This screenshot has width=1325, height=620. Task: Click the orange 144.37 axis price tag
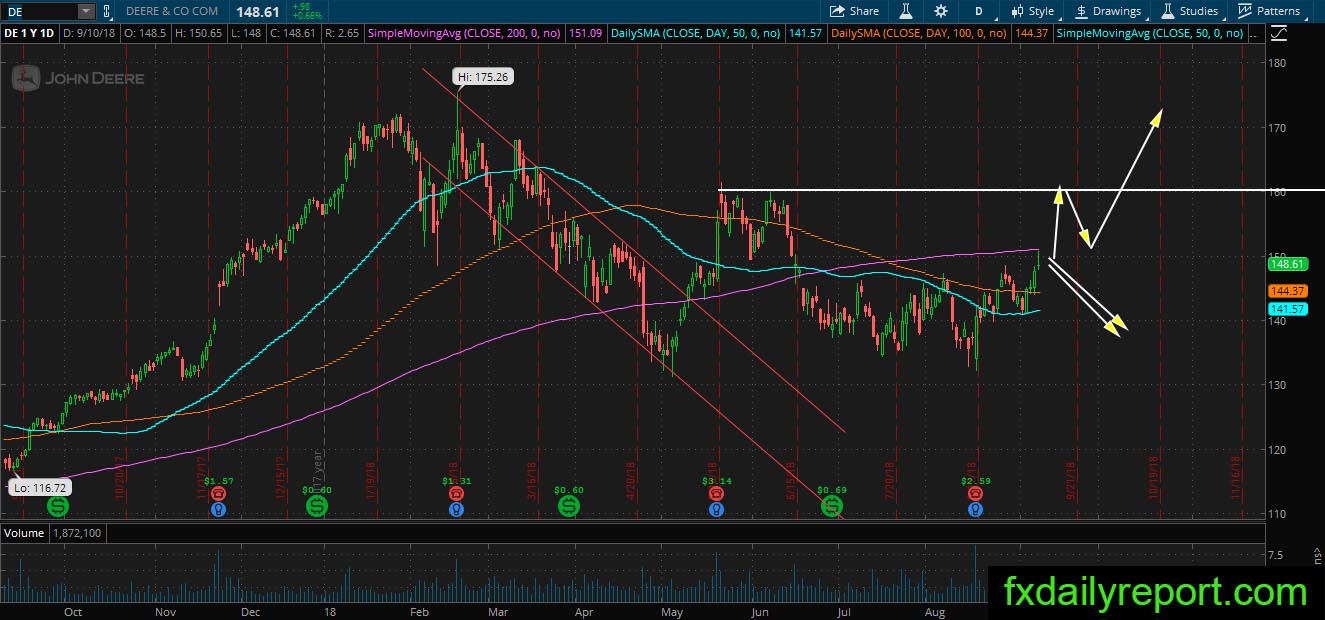pyautogui.click(x=1287, y=291)
